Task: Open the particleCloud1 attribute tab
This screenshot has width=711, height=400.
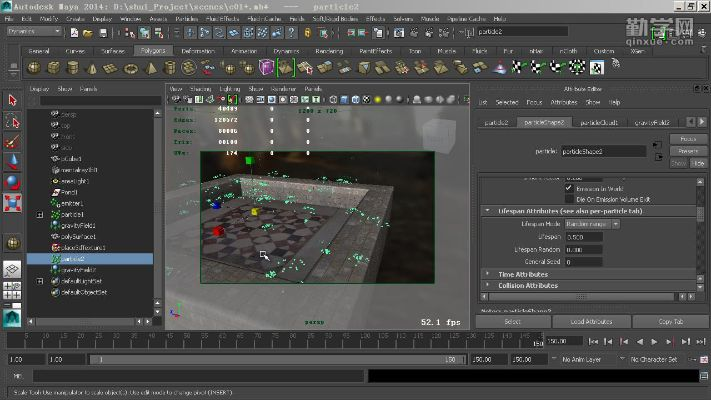Action: [601, 122]
